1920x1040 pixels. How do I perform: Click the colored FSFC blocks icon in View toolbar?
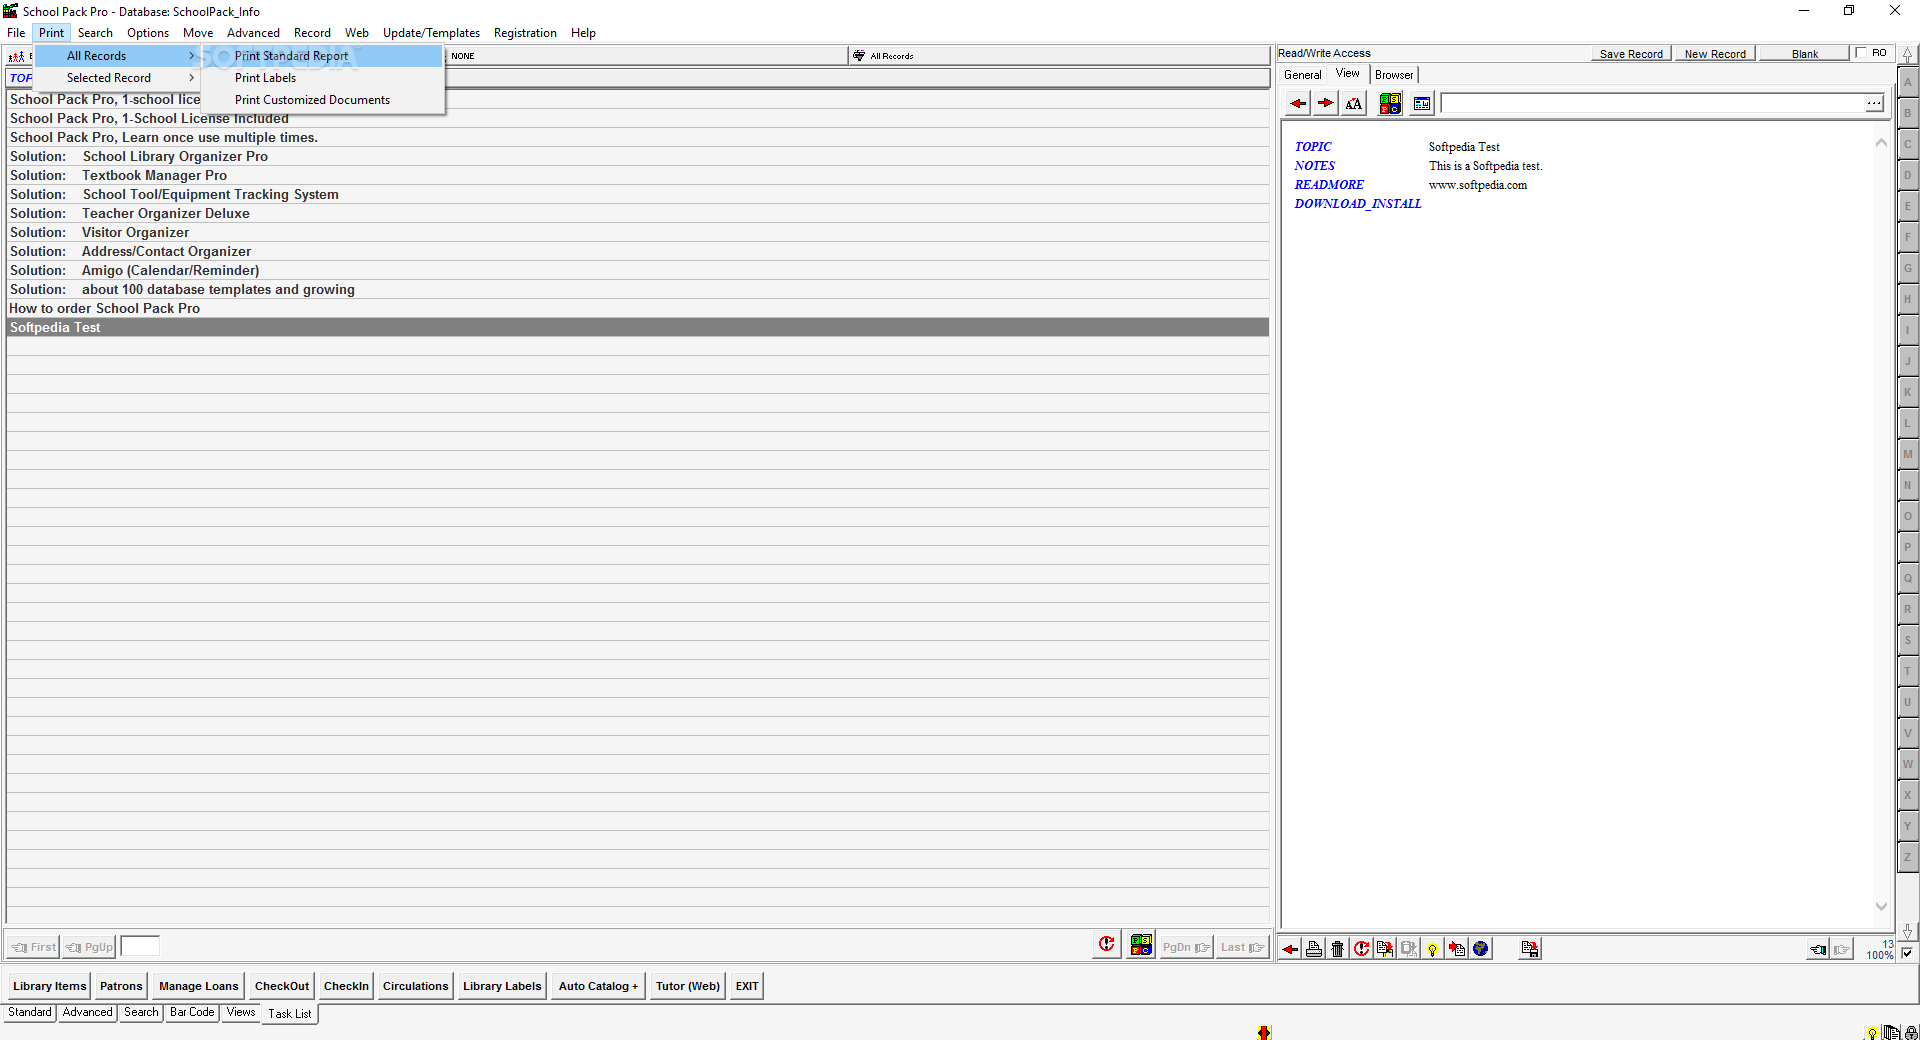click(1390, 103)
